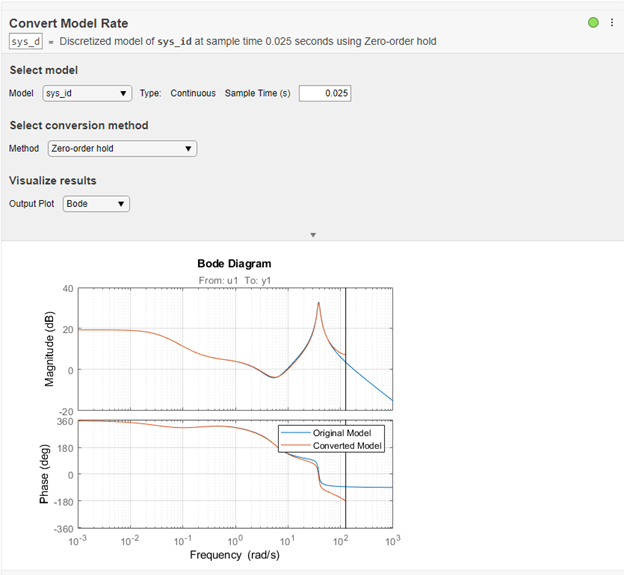Edit the sys_d output variable name box
624x575 pixels.
25,41
